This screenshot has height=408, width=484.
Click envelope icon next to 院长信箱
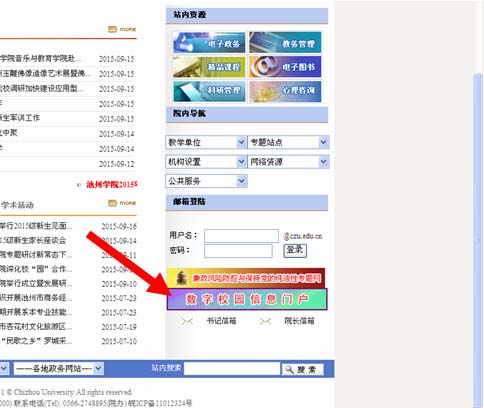point(266,321)
